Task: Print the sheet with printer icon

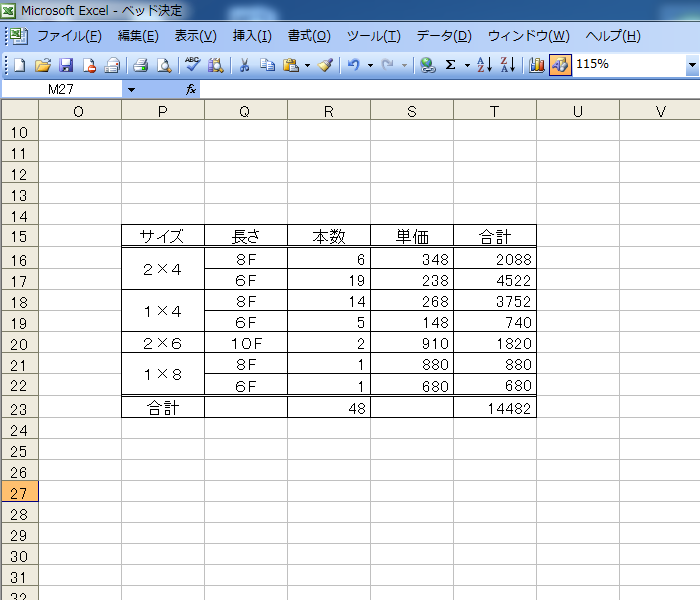Action: click(x=141, y=65)
